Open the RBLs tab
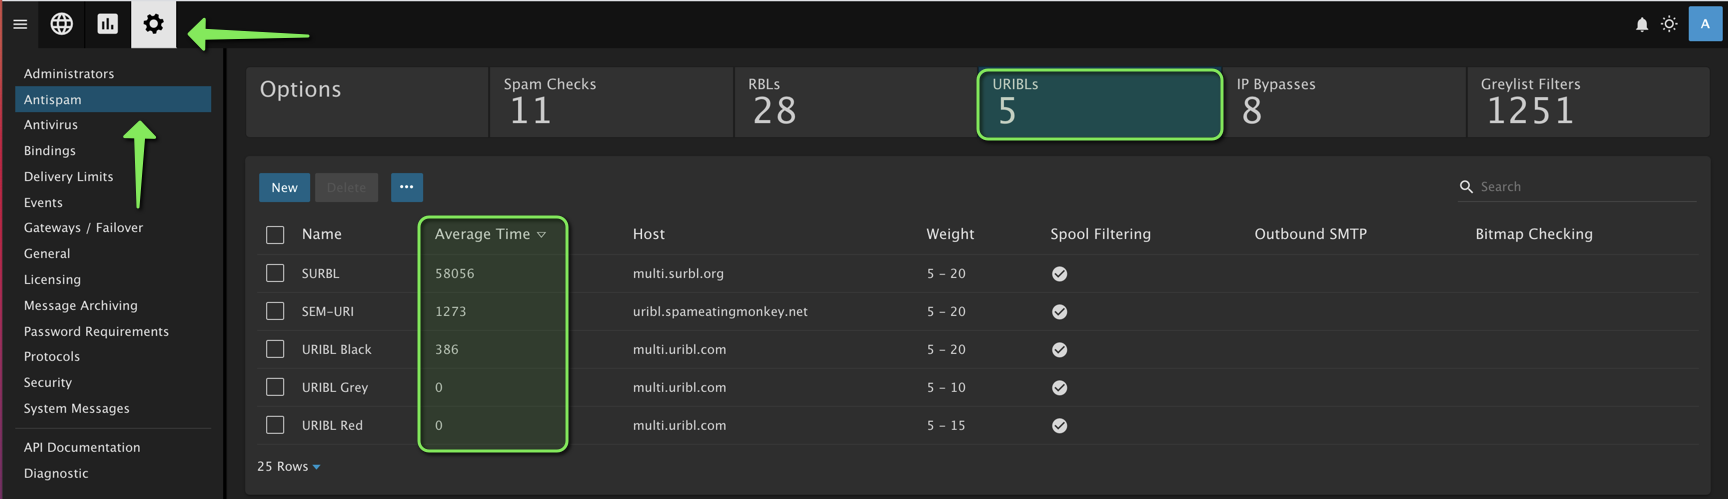The width and height of the screenshot is (1728, 499). 855,102
